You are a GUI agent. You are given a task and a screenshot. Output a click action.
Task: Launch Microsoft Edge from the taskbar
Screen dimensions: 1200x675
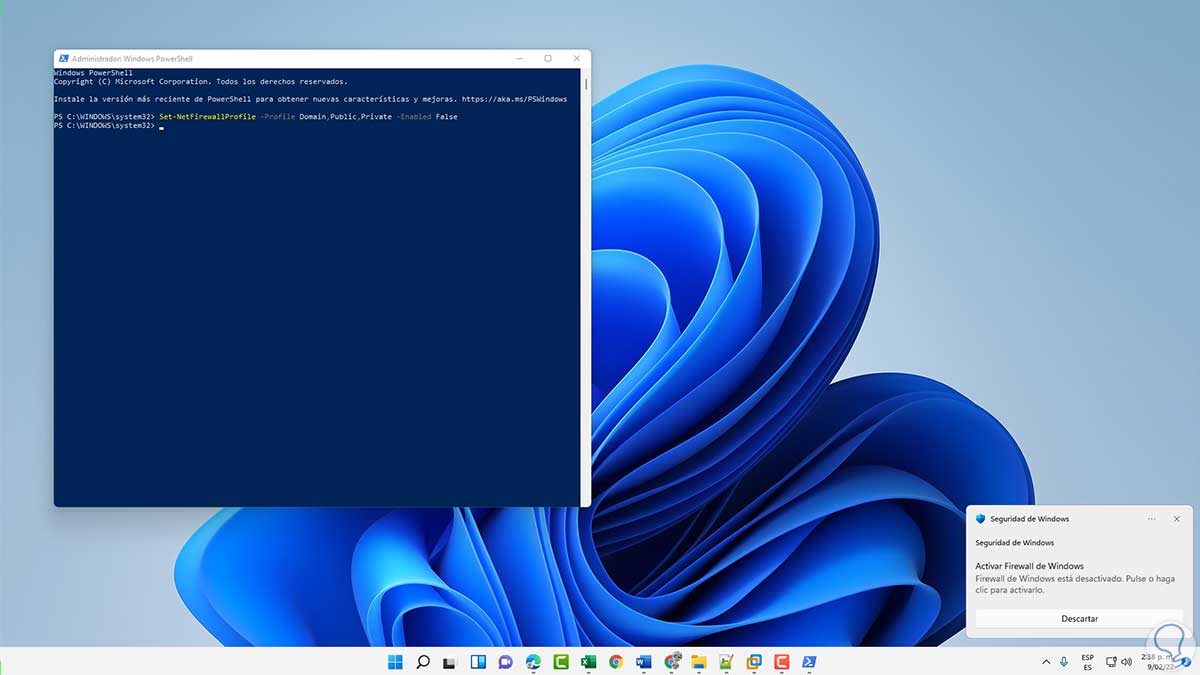[x=533, y=662]
